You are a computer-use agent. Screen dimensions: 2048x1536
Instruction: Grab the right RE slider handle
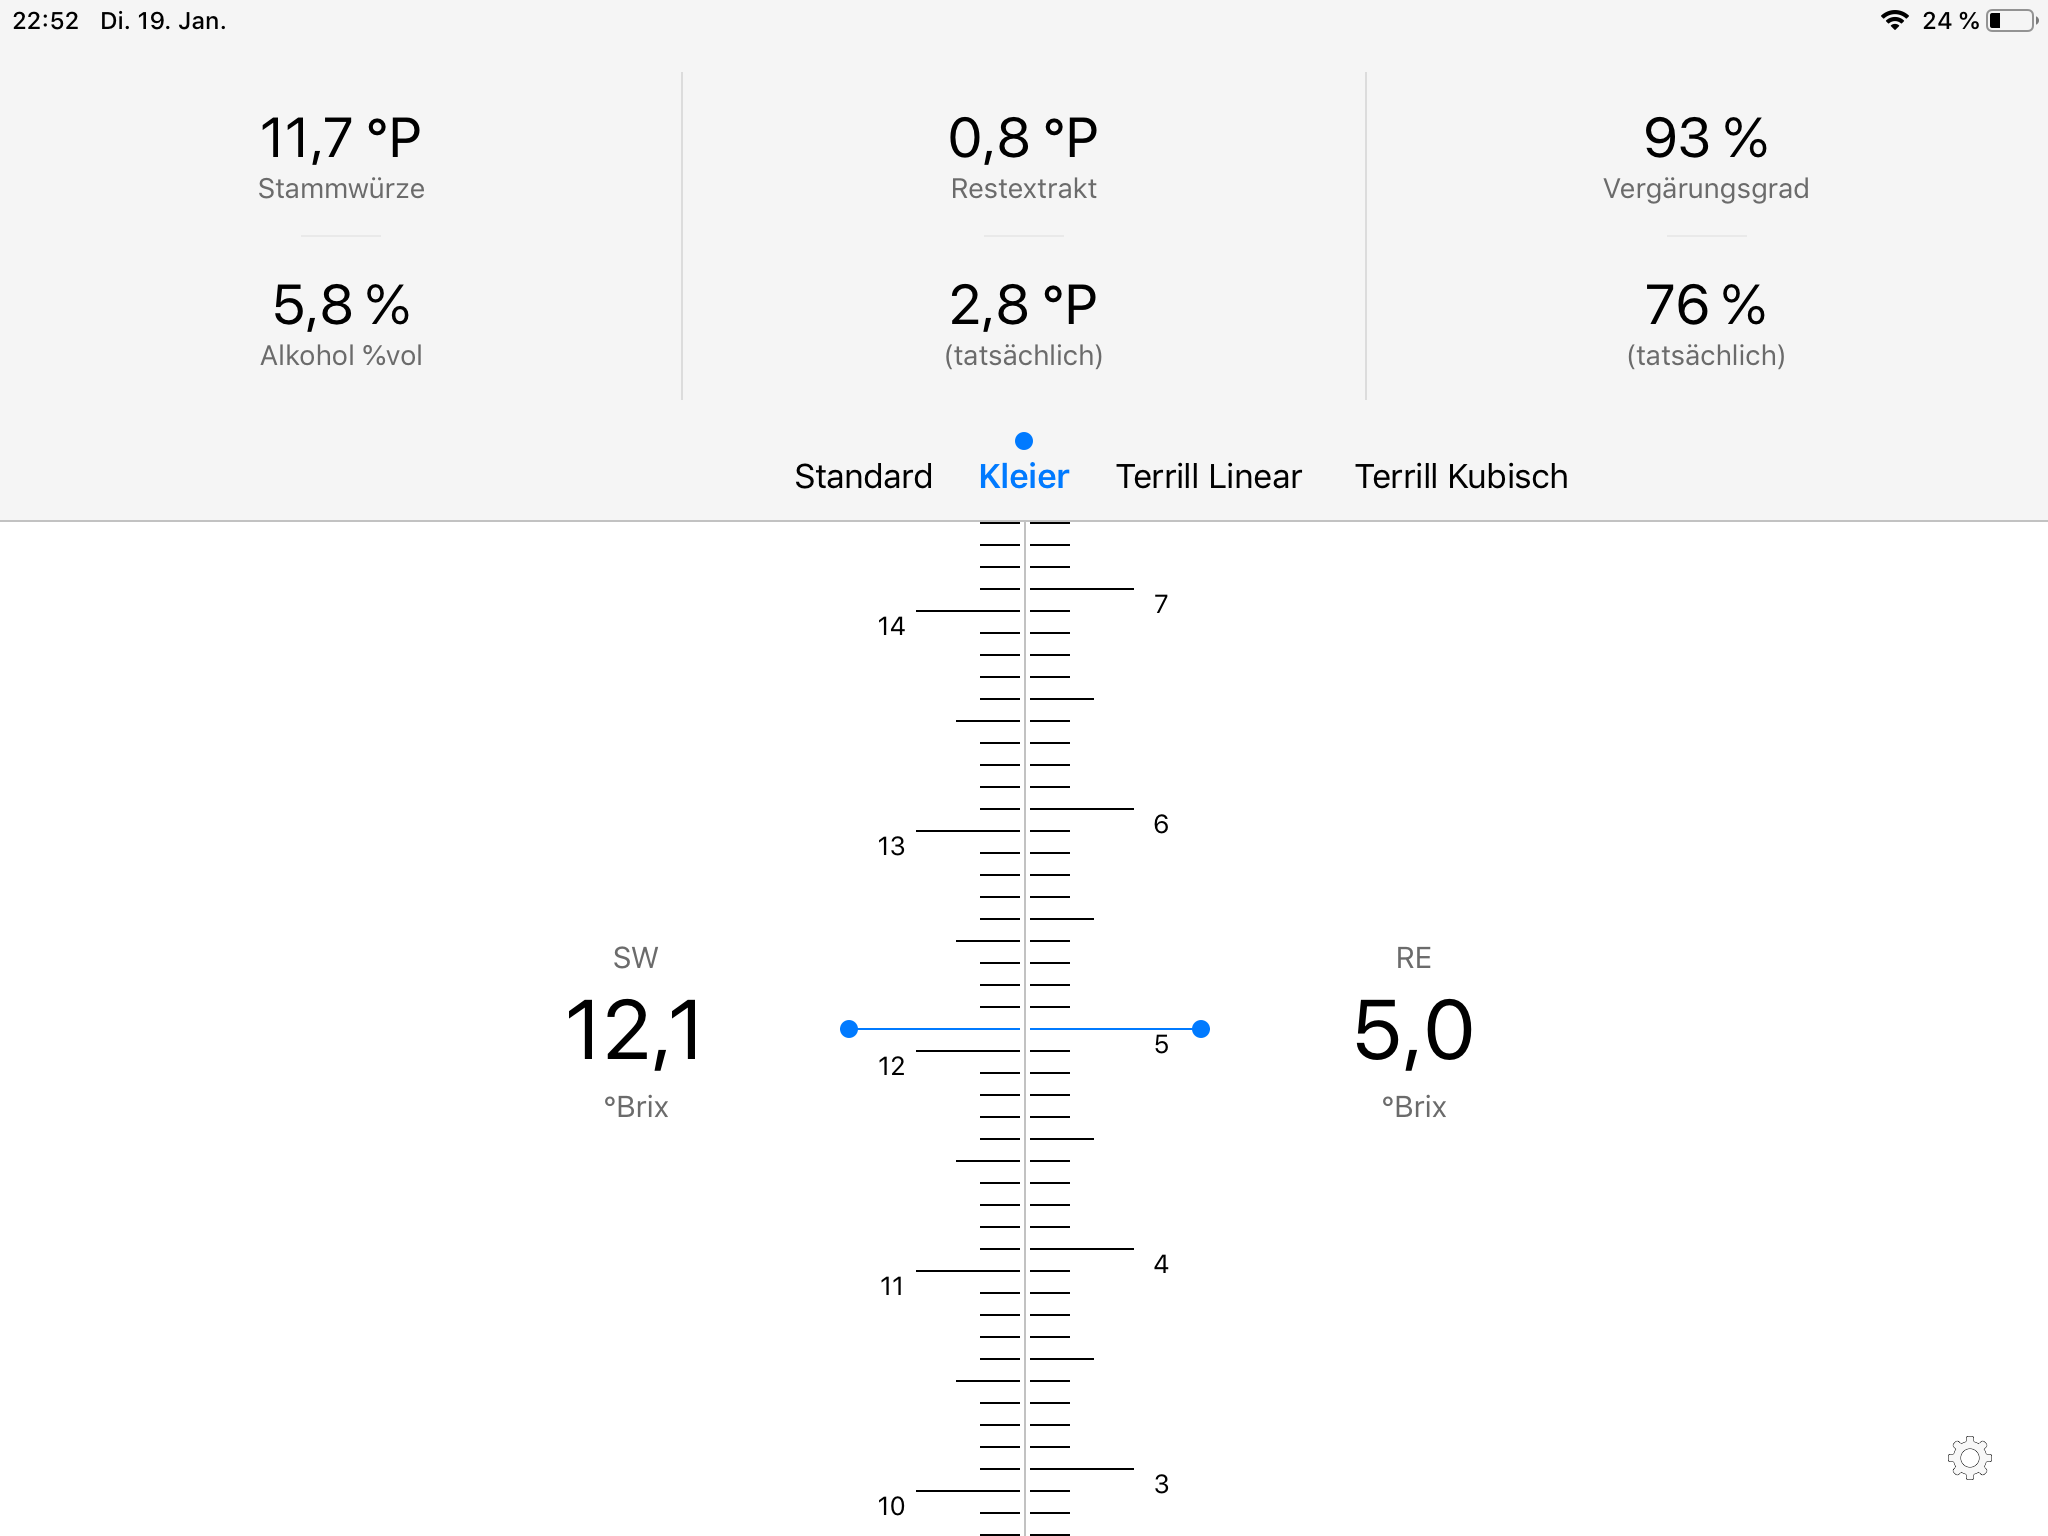point(1201,1029)
